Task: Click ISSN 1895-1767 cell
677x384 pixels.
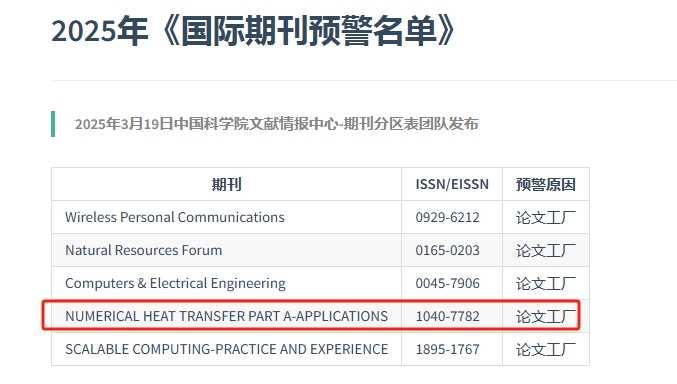Action: (x=452, y=349)
